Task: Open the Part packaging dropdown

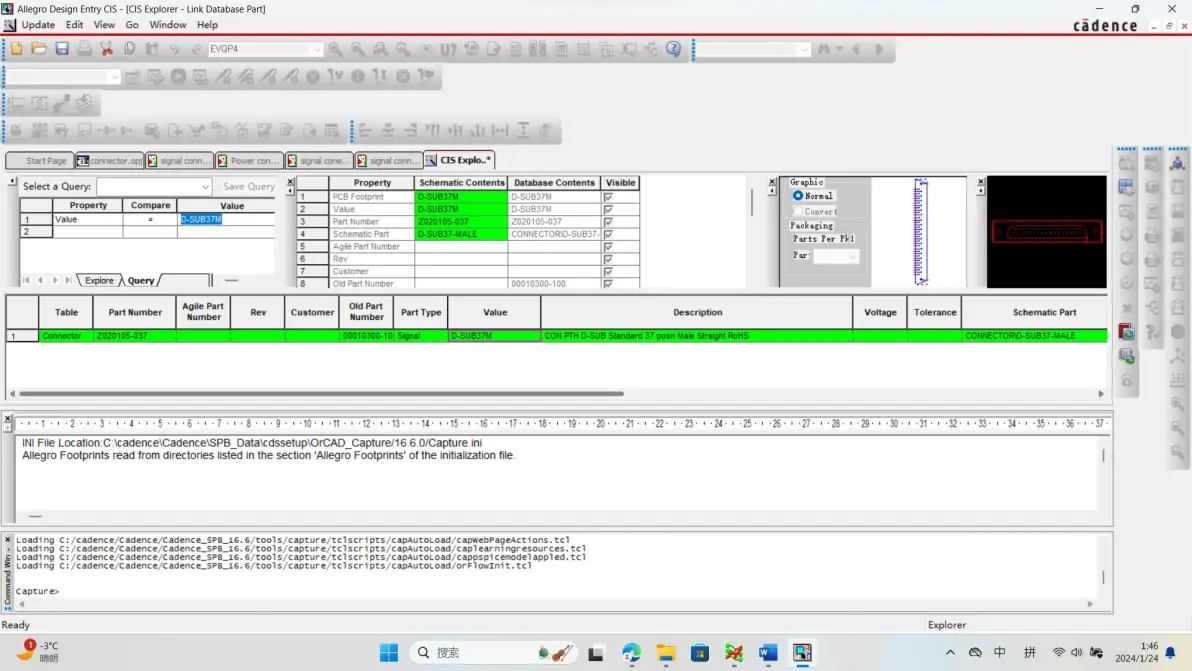Action: pyautogui.click(x=852, y=256)
